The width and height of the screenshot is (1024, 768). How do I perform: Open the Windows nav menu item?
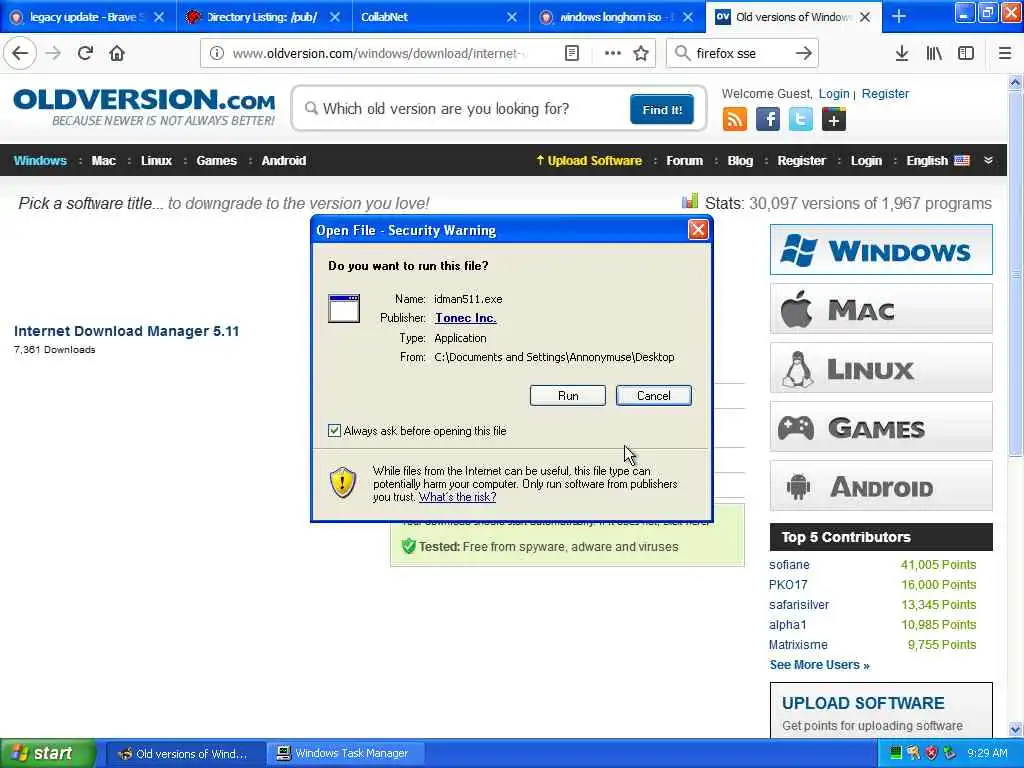(x=40, y=161)
